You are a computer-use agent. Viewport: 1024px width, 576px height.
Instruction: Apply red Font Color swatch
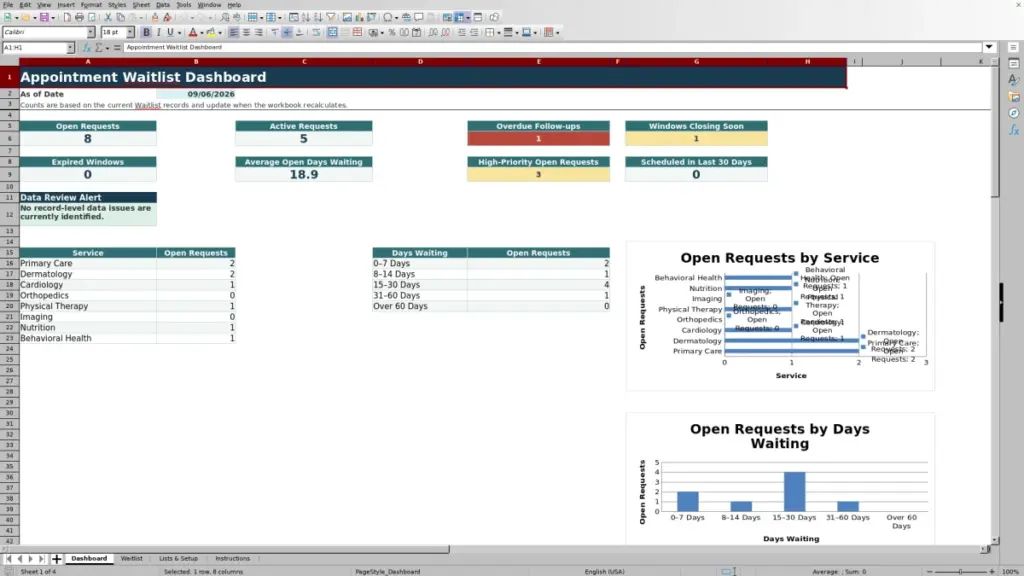(193, 32)
